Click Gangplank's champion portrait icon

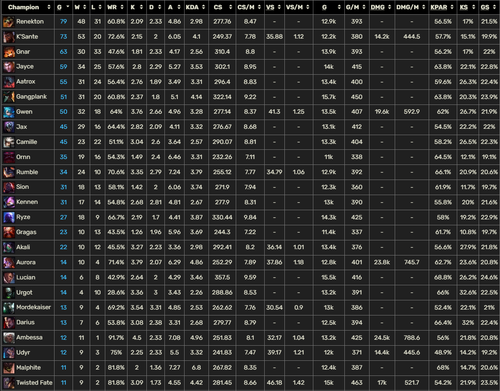(x=9, y=97)
